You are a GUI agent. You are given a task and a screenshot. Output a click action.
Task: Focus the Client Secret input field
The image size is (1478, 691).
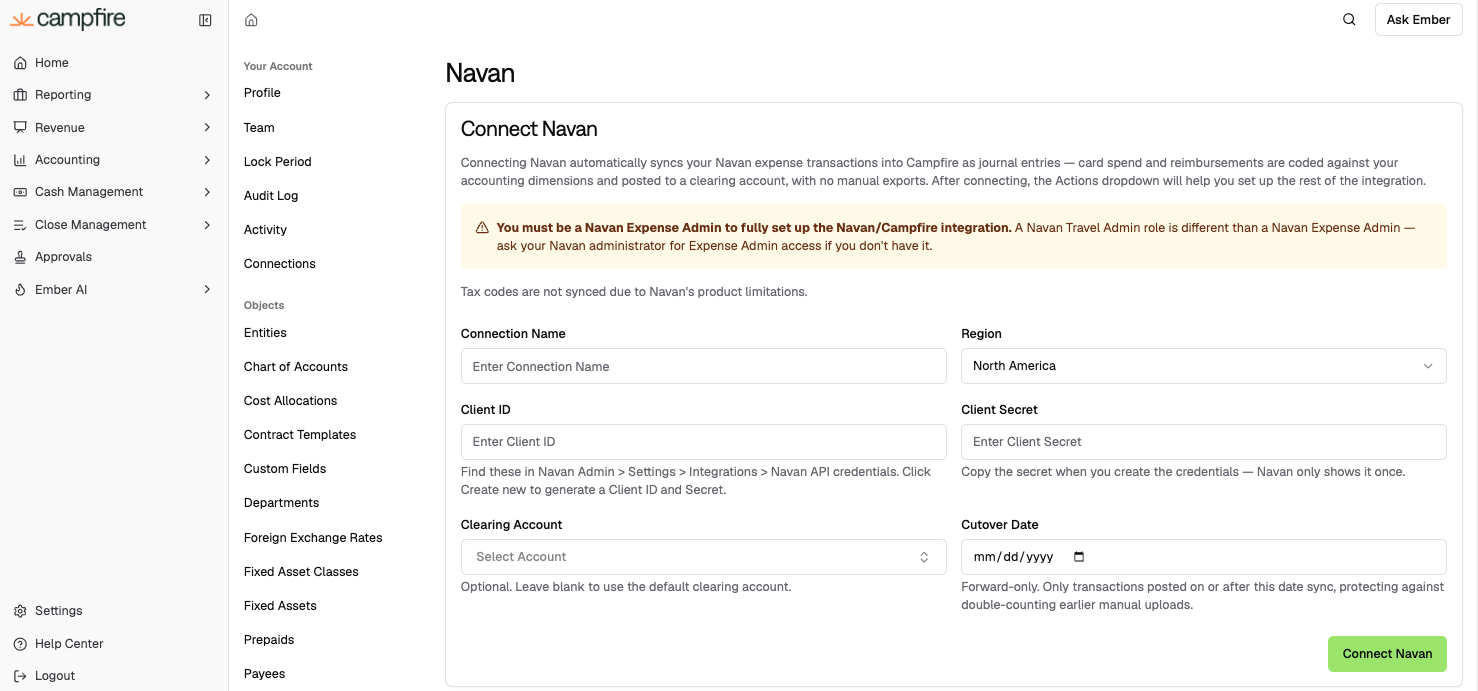tap(1203, 442)
